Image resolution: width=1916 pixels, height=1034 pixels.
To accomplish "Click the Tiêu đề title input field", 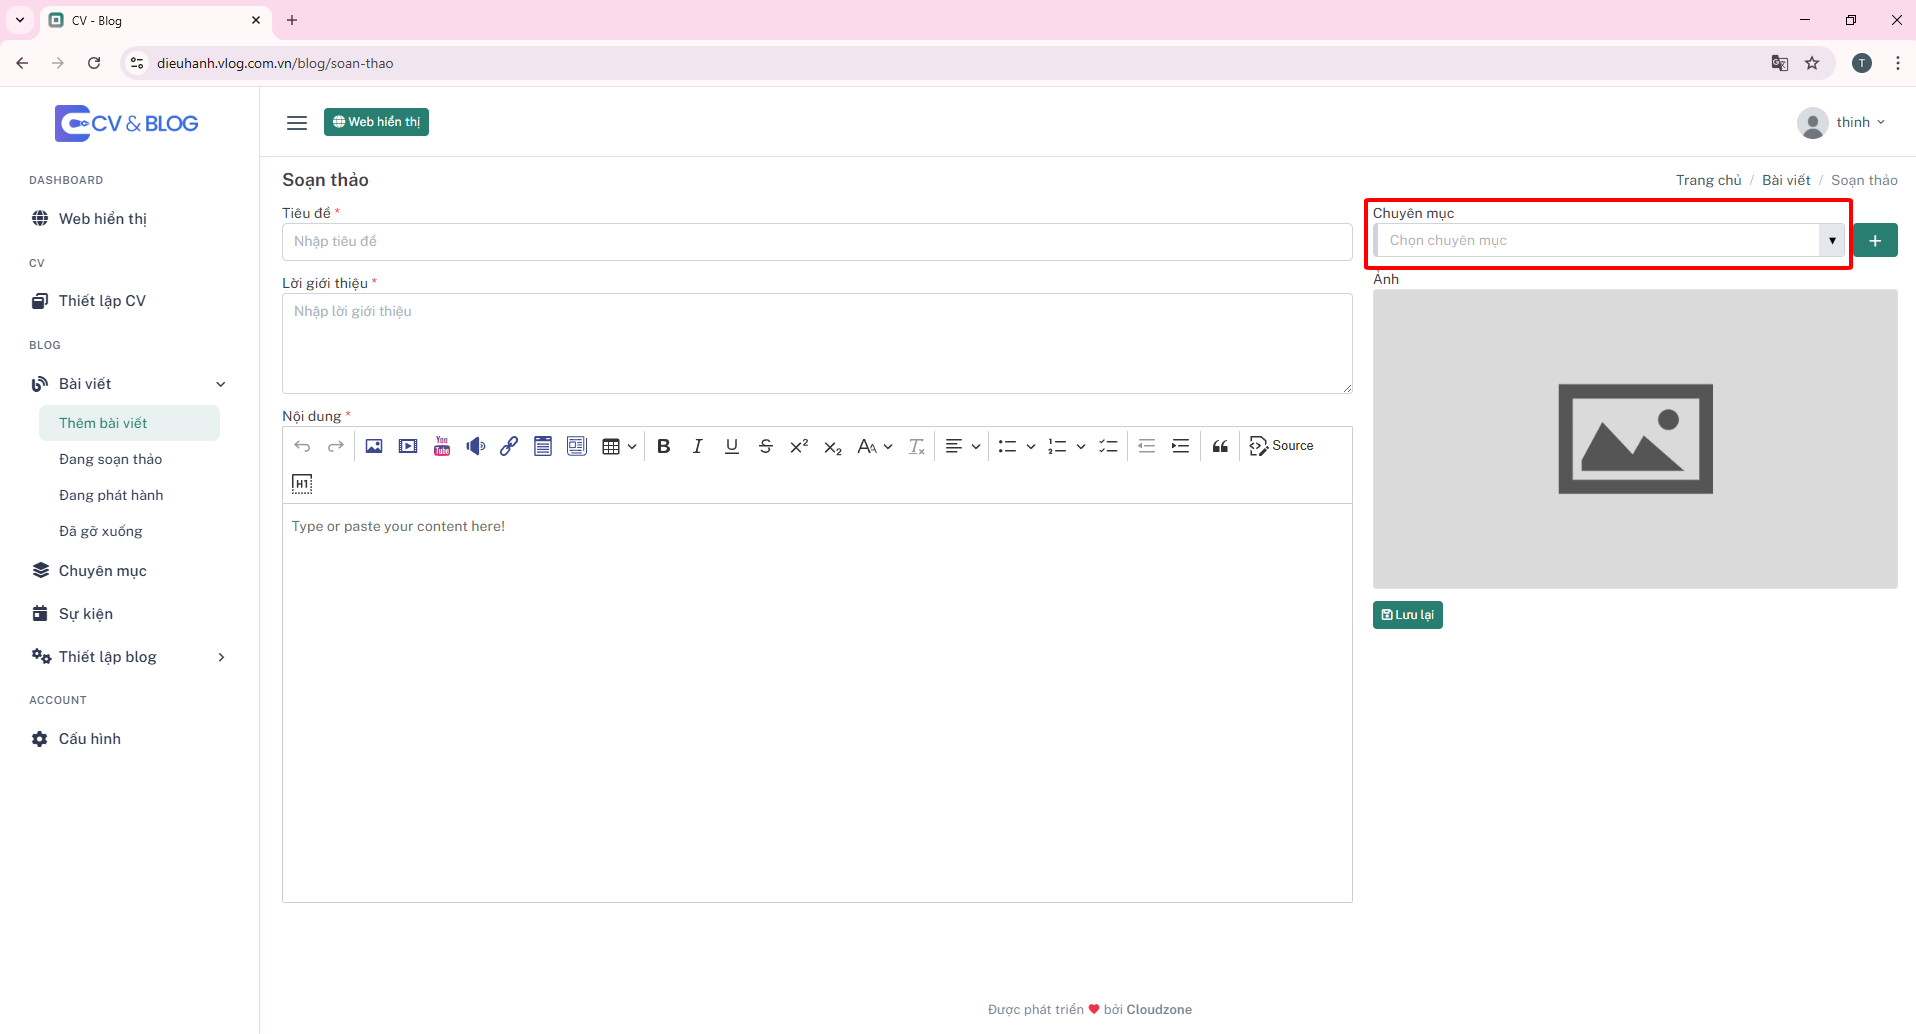I will click(x=817, y=241).
